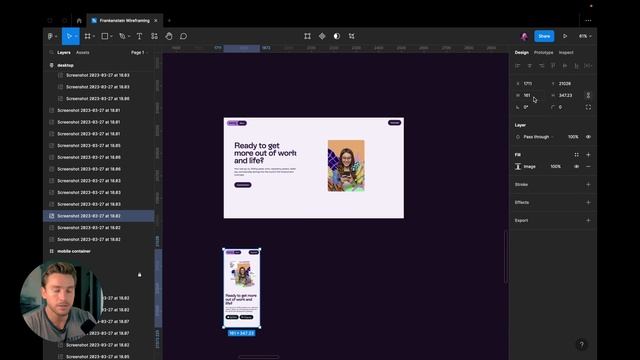The image size is (640, 360).
Task: Add an export setting with plus
Action: (588, 220)
